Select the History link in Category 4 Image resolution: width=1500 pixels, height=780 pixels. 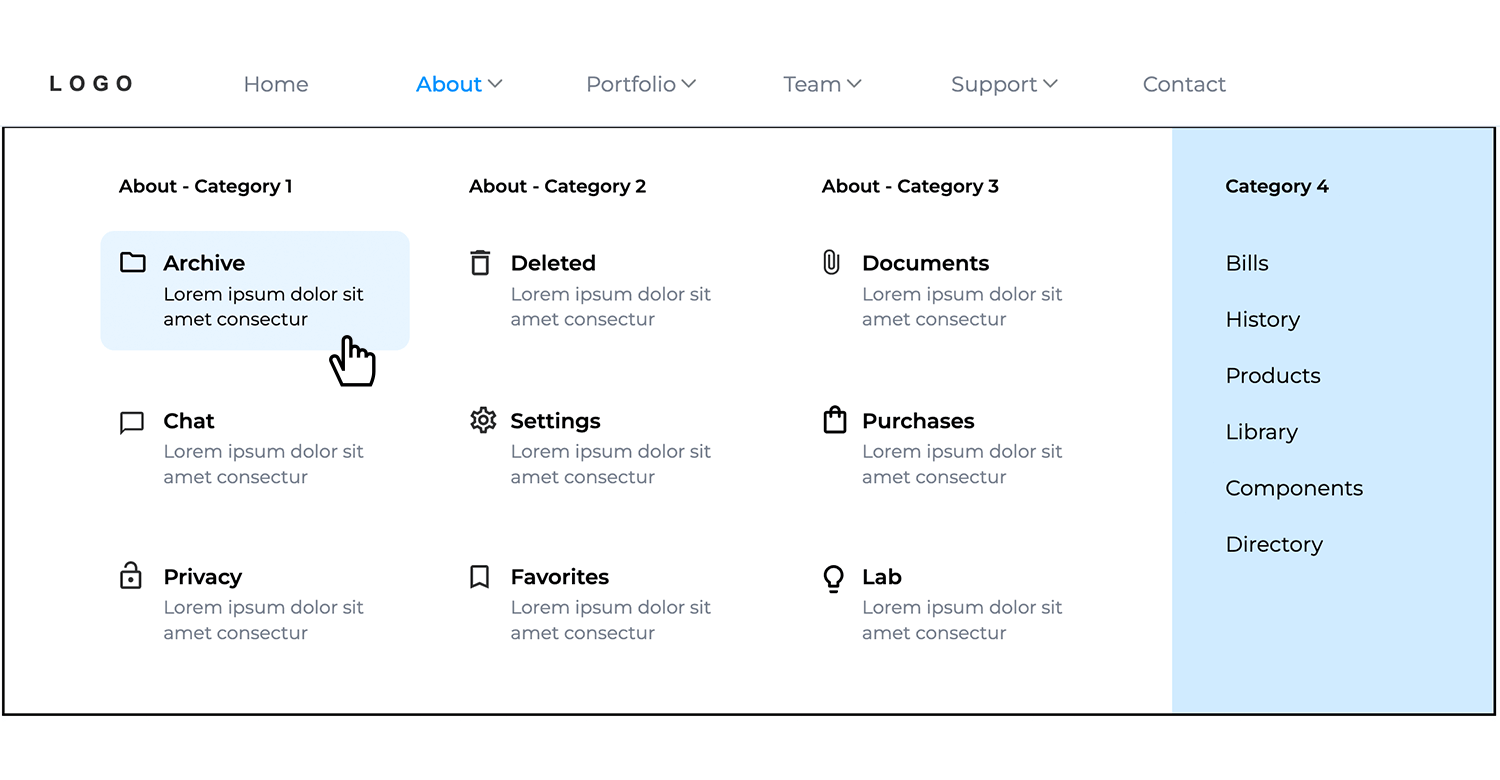(x=1262, y=320)
